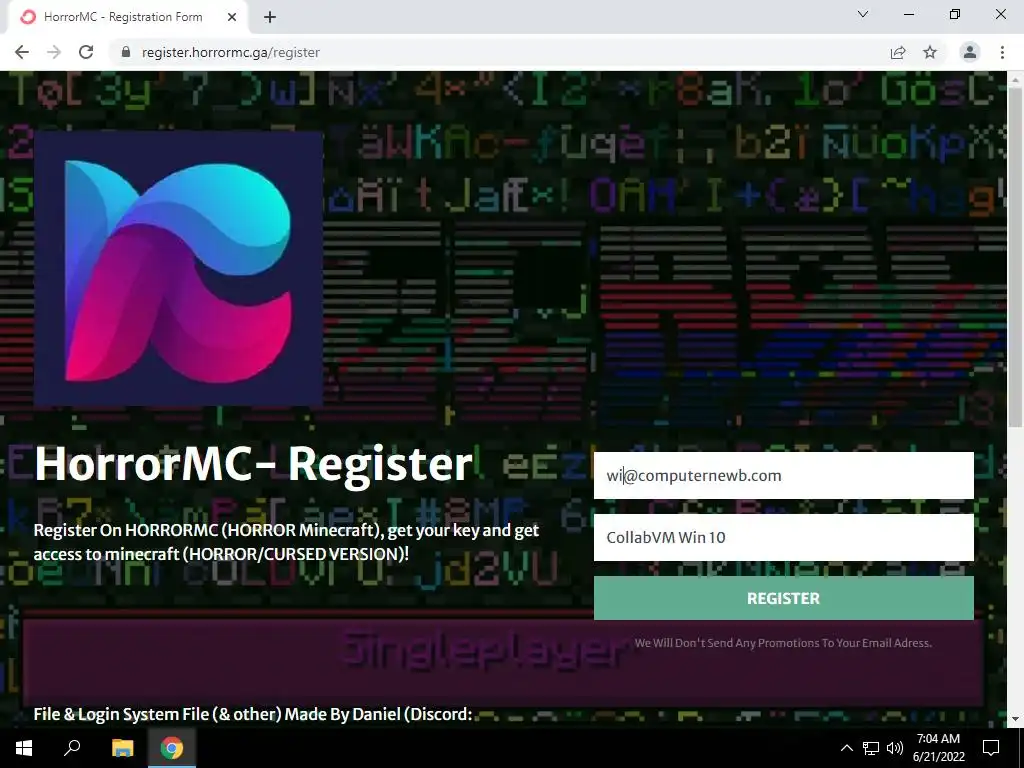Go back using the browser back arrow
Screen dimensions: 1024x768
point(22,52)
